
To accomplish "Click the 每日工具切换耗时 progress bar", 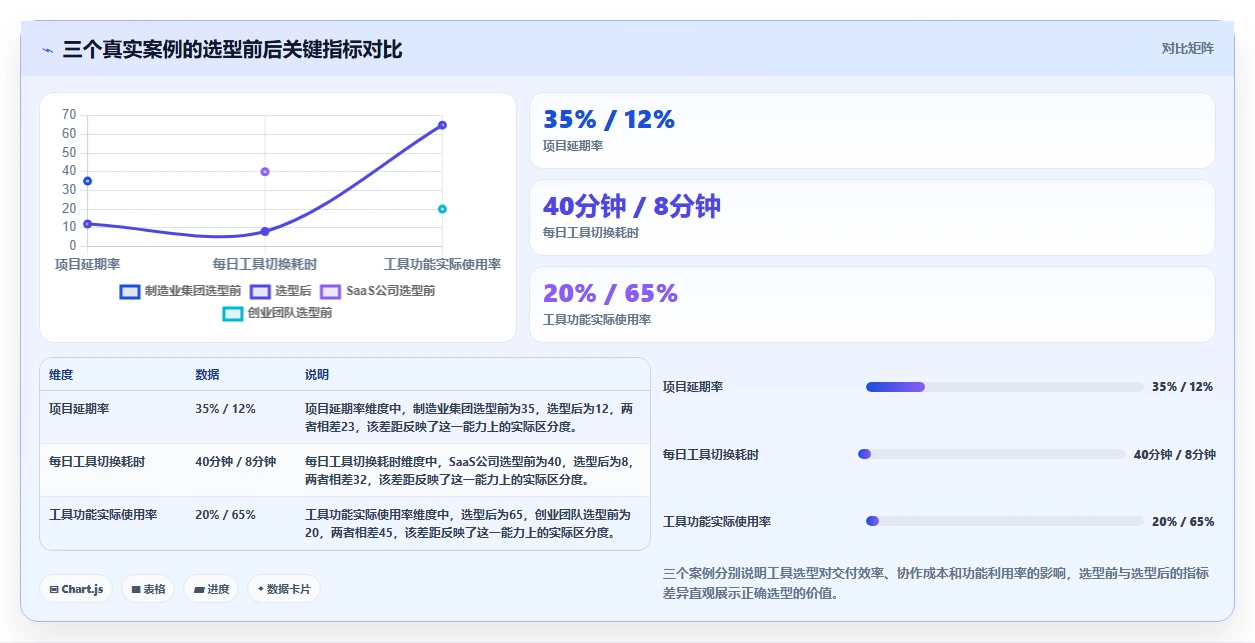I will [x=992, y=454].
